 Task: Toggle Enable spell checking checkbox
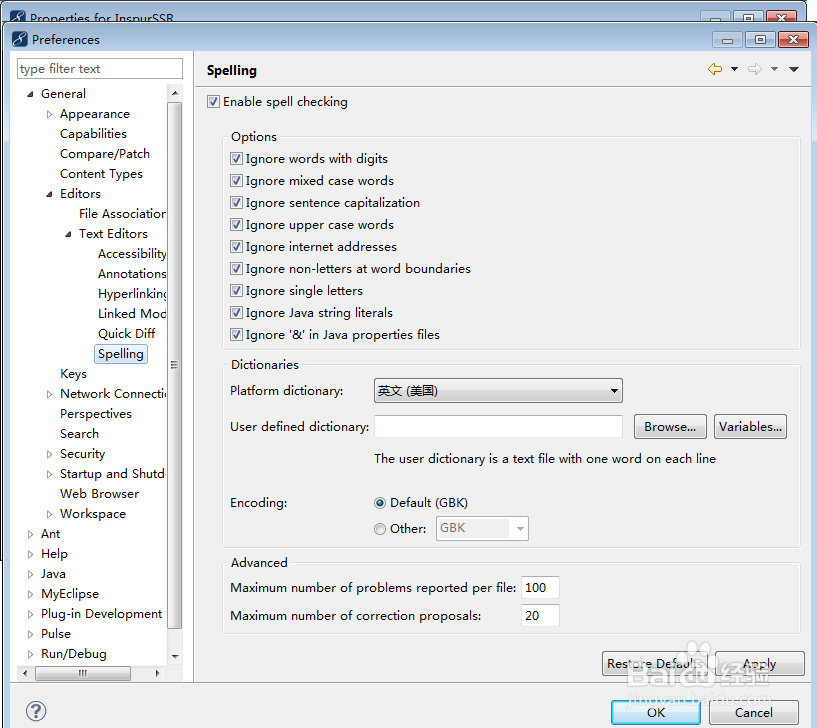[x=213, y=102]
